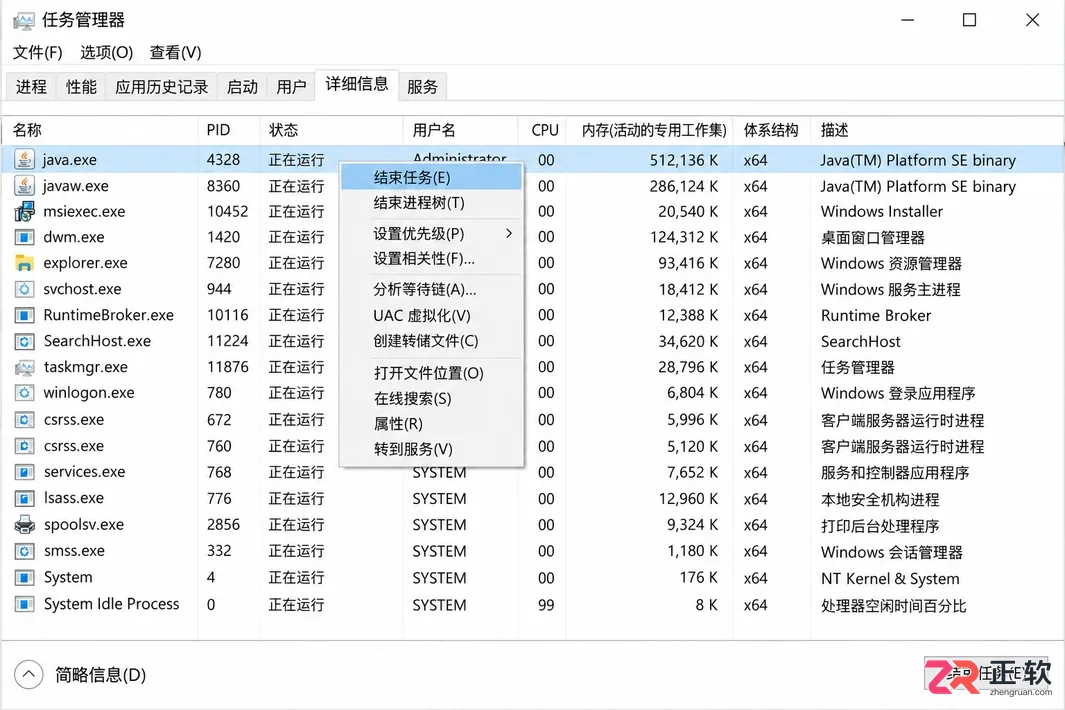The width and height of the screenshot is (1065, 710).
Task: Click the SearchHost.exe icon
Action: point(24,341)
